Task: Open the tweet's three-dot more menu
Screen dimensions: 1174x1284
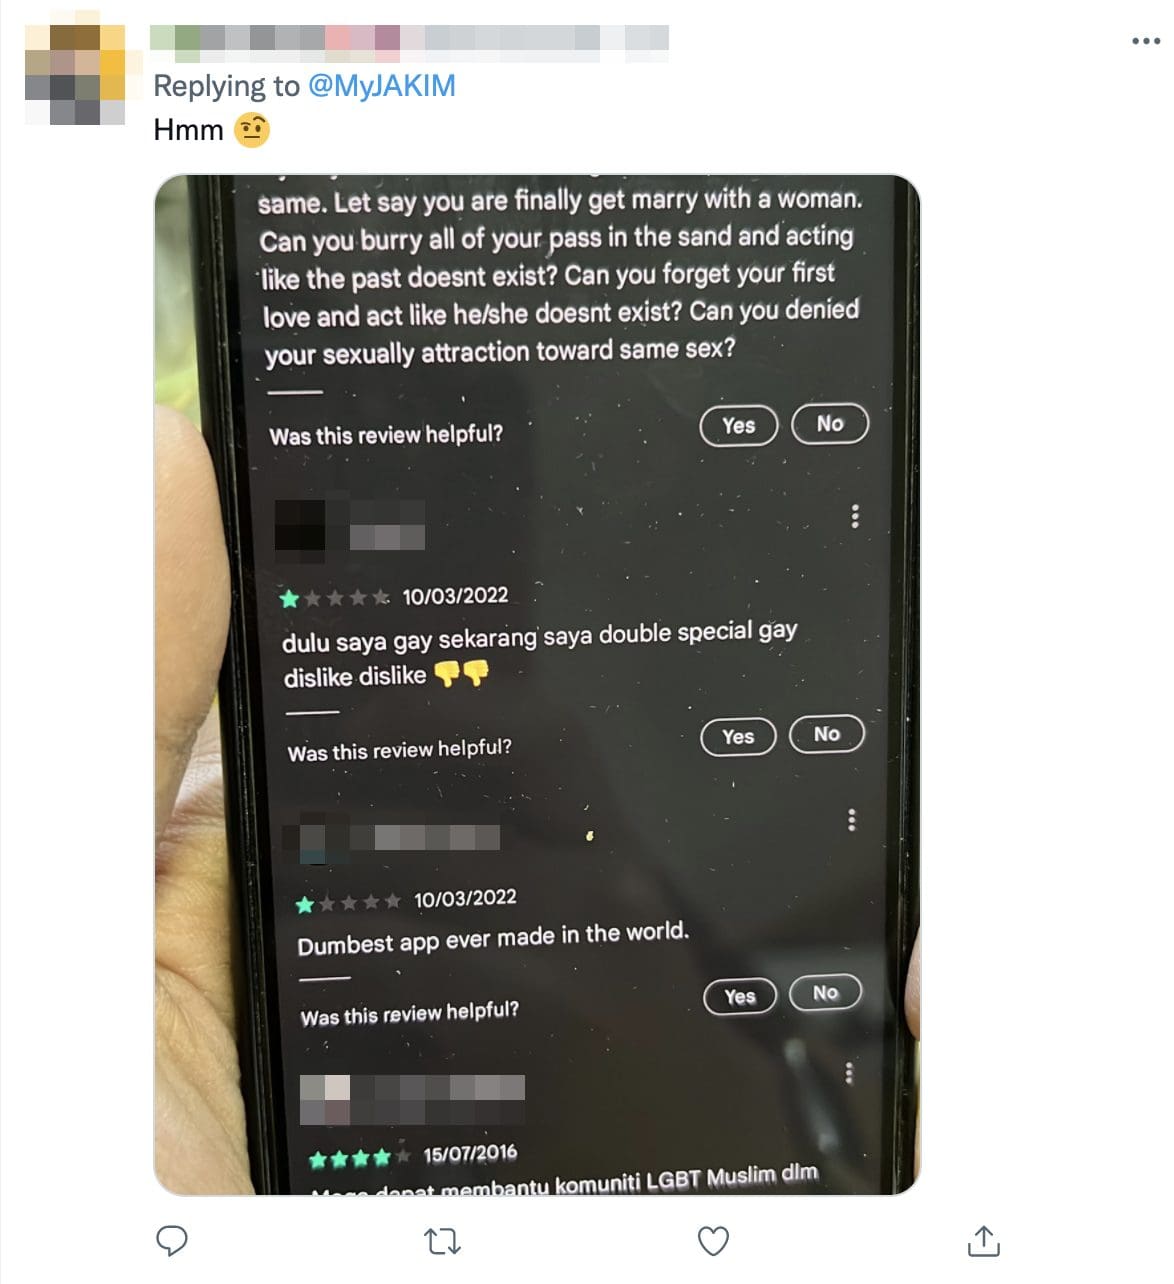Action: pos(1146,41)
